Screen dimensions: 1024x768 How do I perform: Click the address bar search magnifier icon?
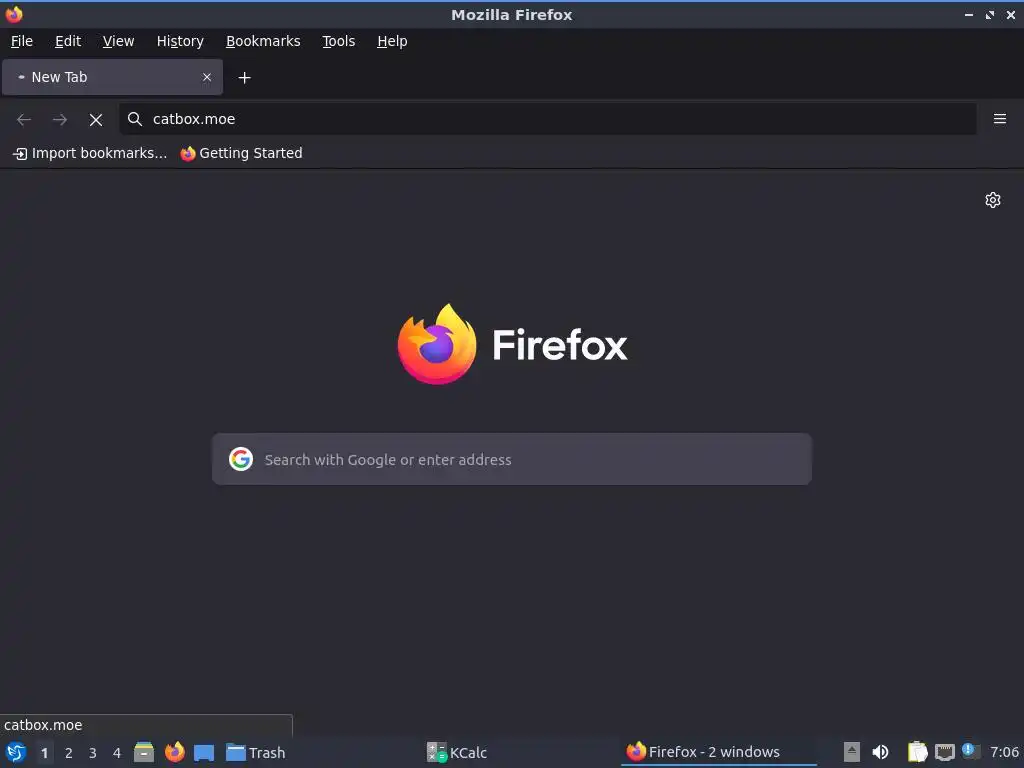click(135, 119)
